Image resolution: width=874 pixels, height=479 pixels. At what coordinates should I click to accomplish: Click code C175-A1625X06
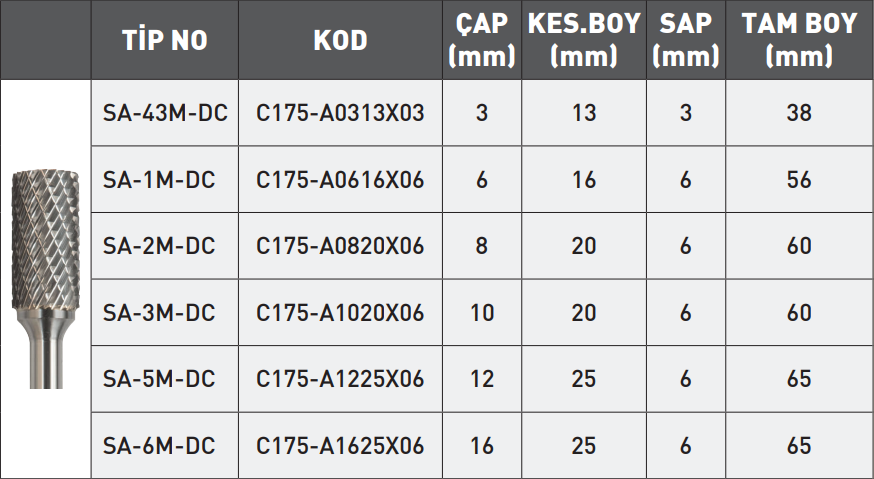(x=340, y=446)
